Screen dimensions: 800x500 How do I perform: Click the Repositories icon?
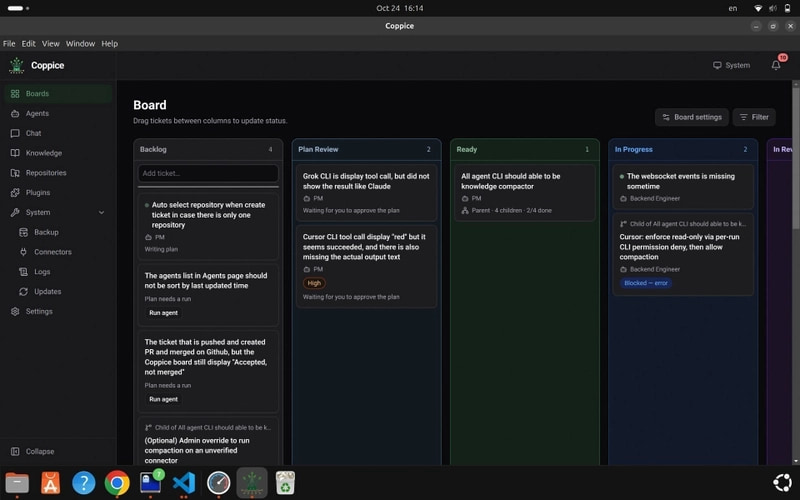15,173
